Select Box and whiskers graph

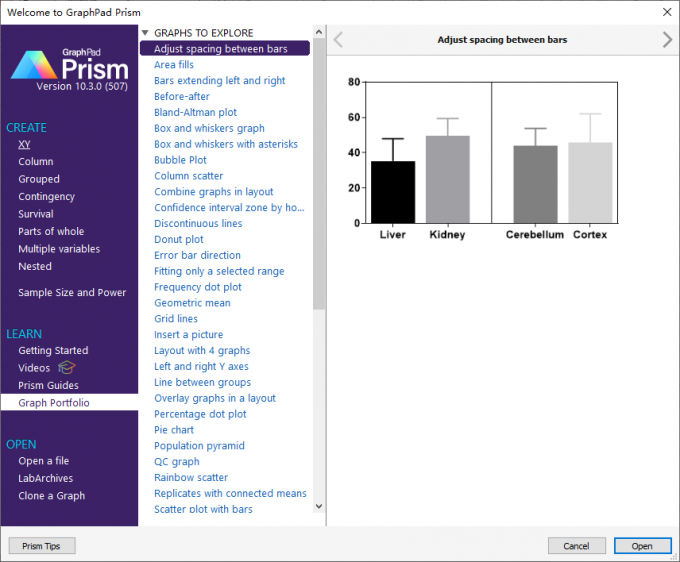click(x=209, y=128)
